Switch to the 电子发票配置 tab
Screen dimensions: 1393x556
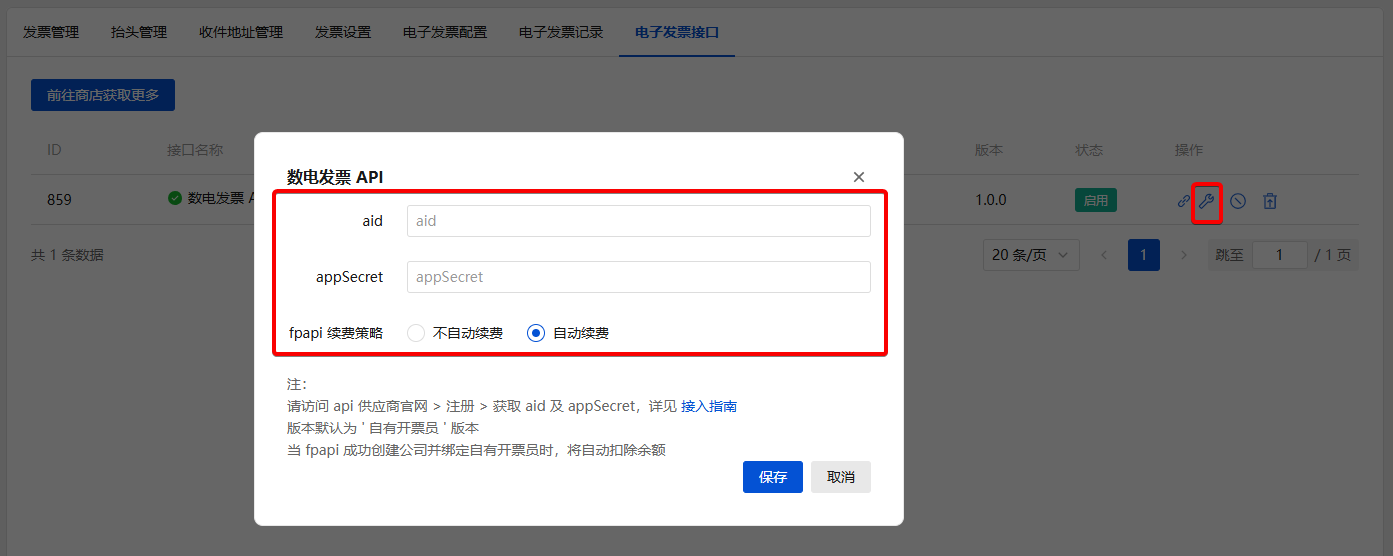[445, 32]
